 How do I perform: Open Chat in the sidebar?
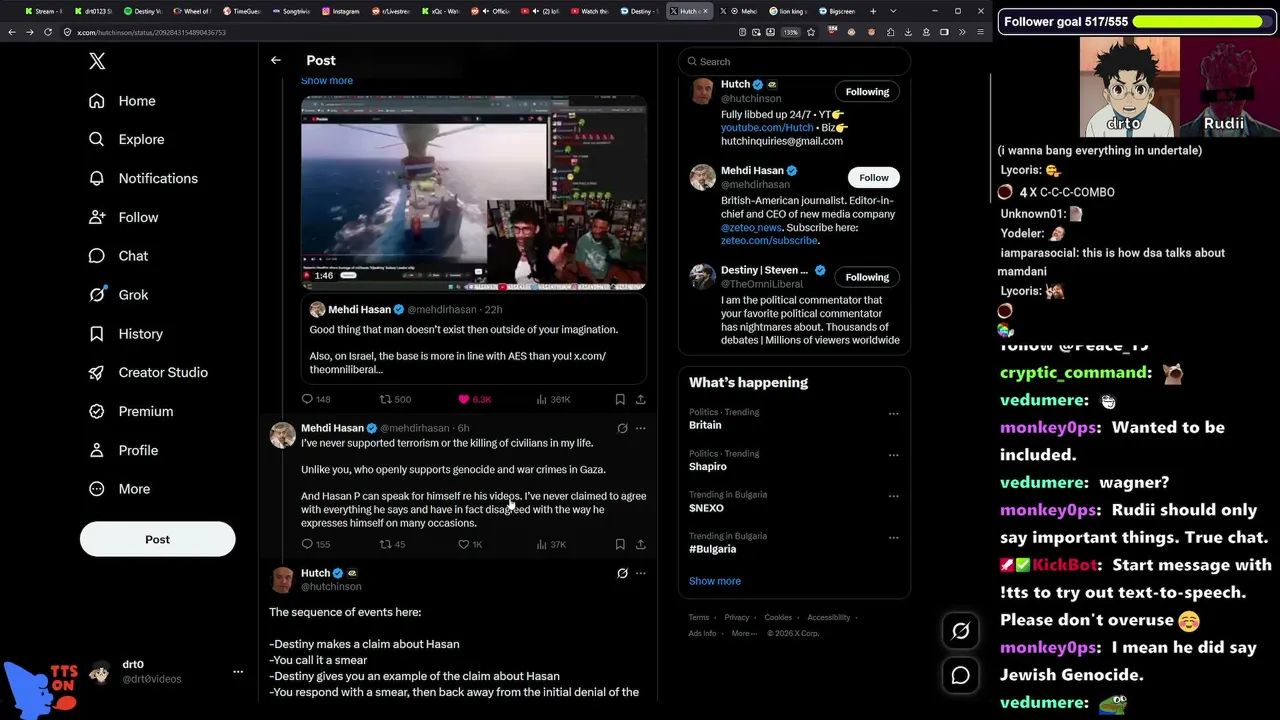(x=119, y=256)
